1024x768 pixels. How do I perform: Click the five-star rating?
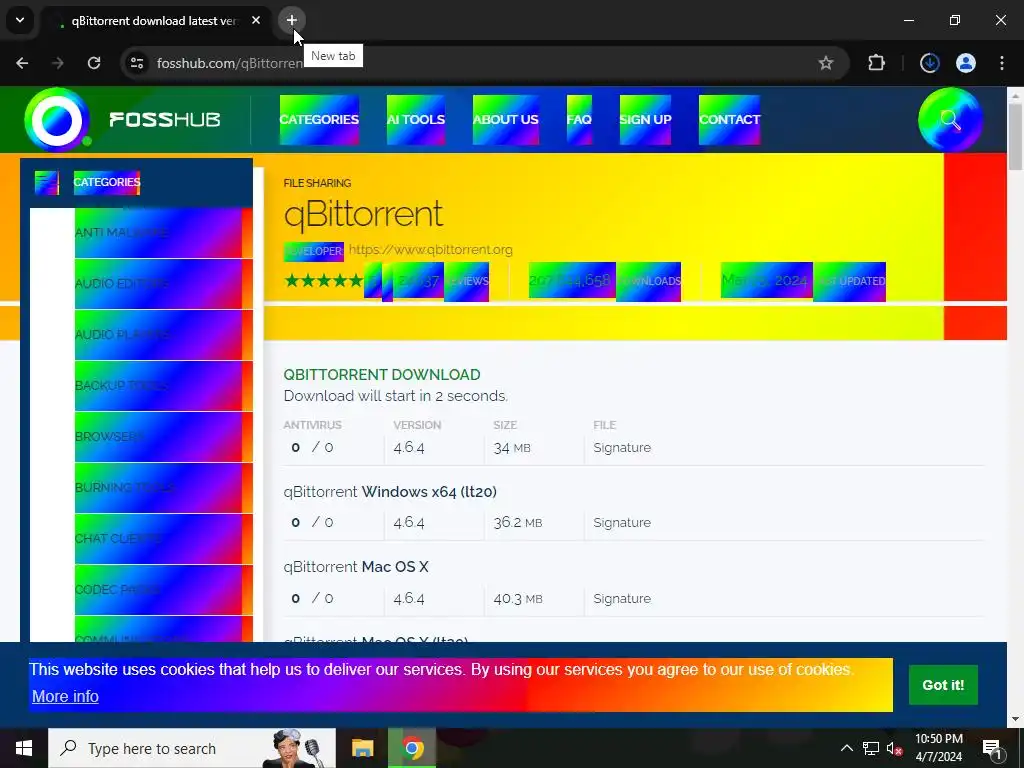click(323, 281)
